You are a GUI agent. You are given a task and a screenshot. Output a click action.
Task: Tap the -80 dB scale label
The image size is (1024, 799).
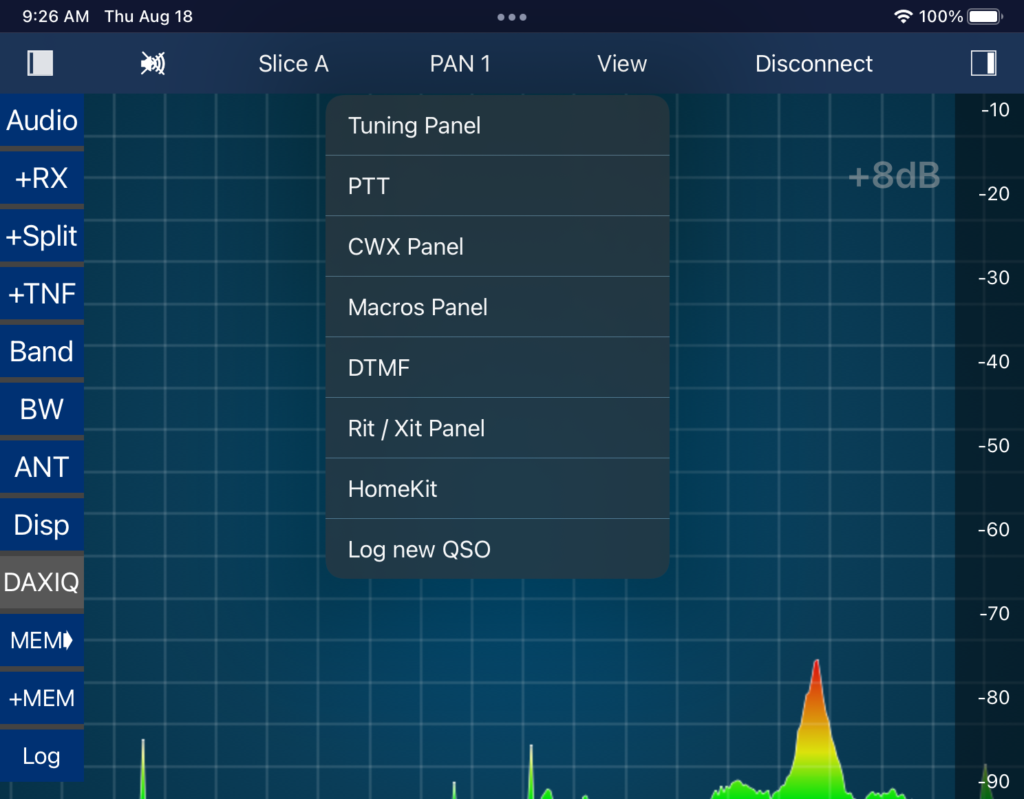(x=994, y=697)
